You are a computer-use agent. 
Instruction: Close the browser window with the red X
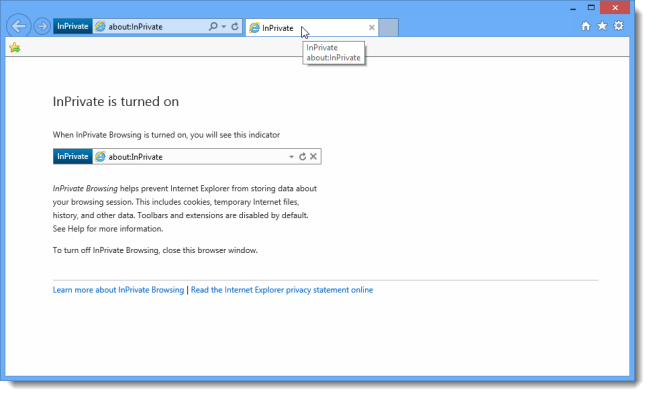click(x=615, y=7)
